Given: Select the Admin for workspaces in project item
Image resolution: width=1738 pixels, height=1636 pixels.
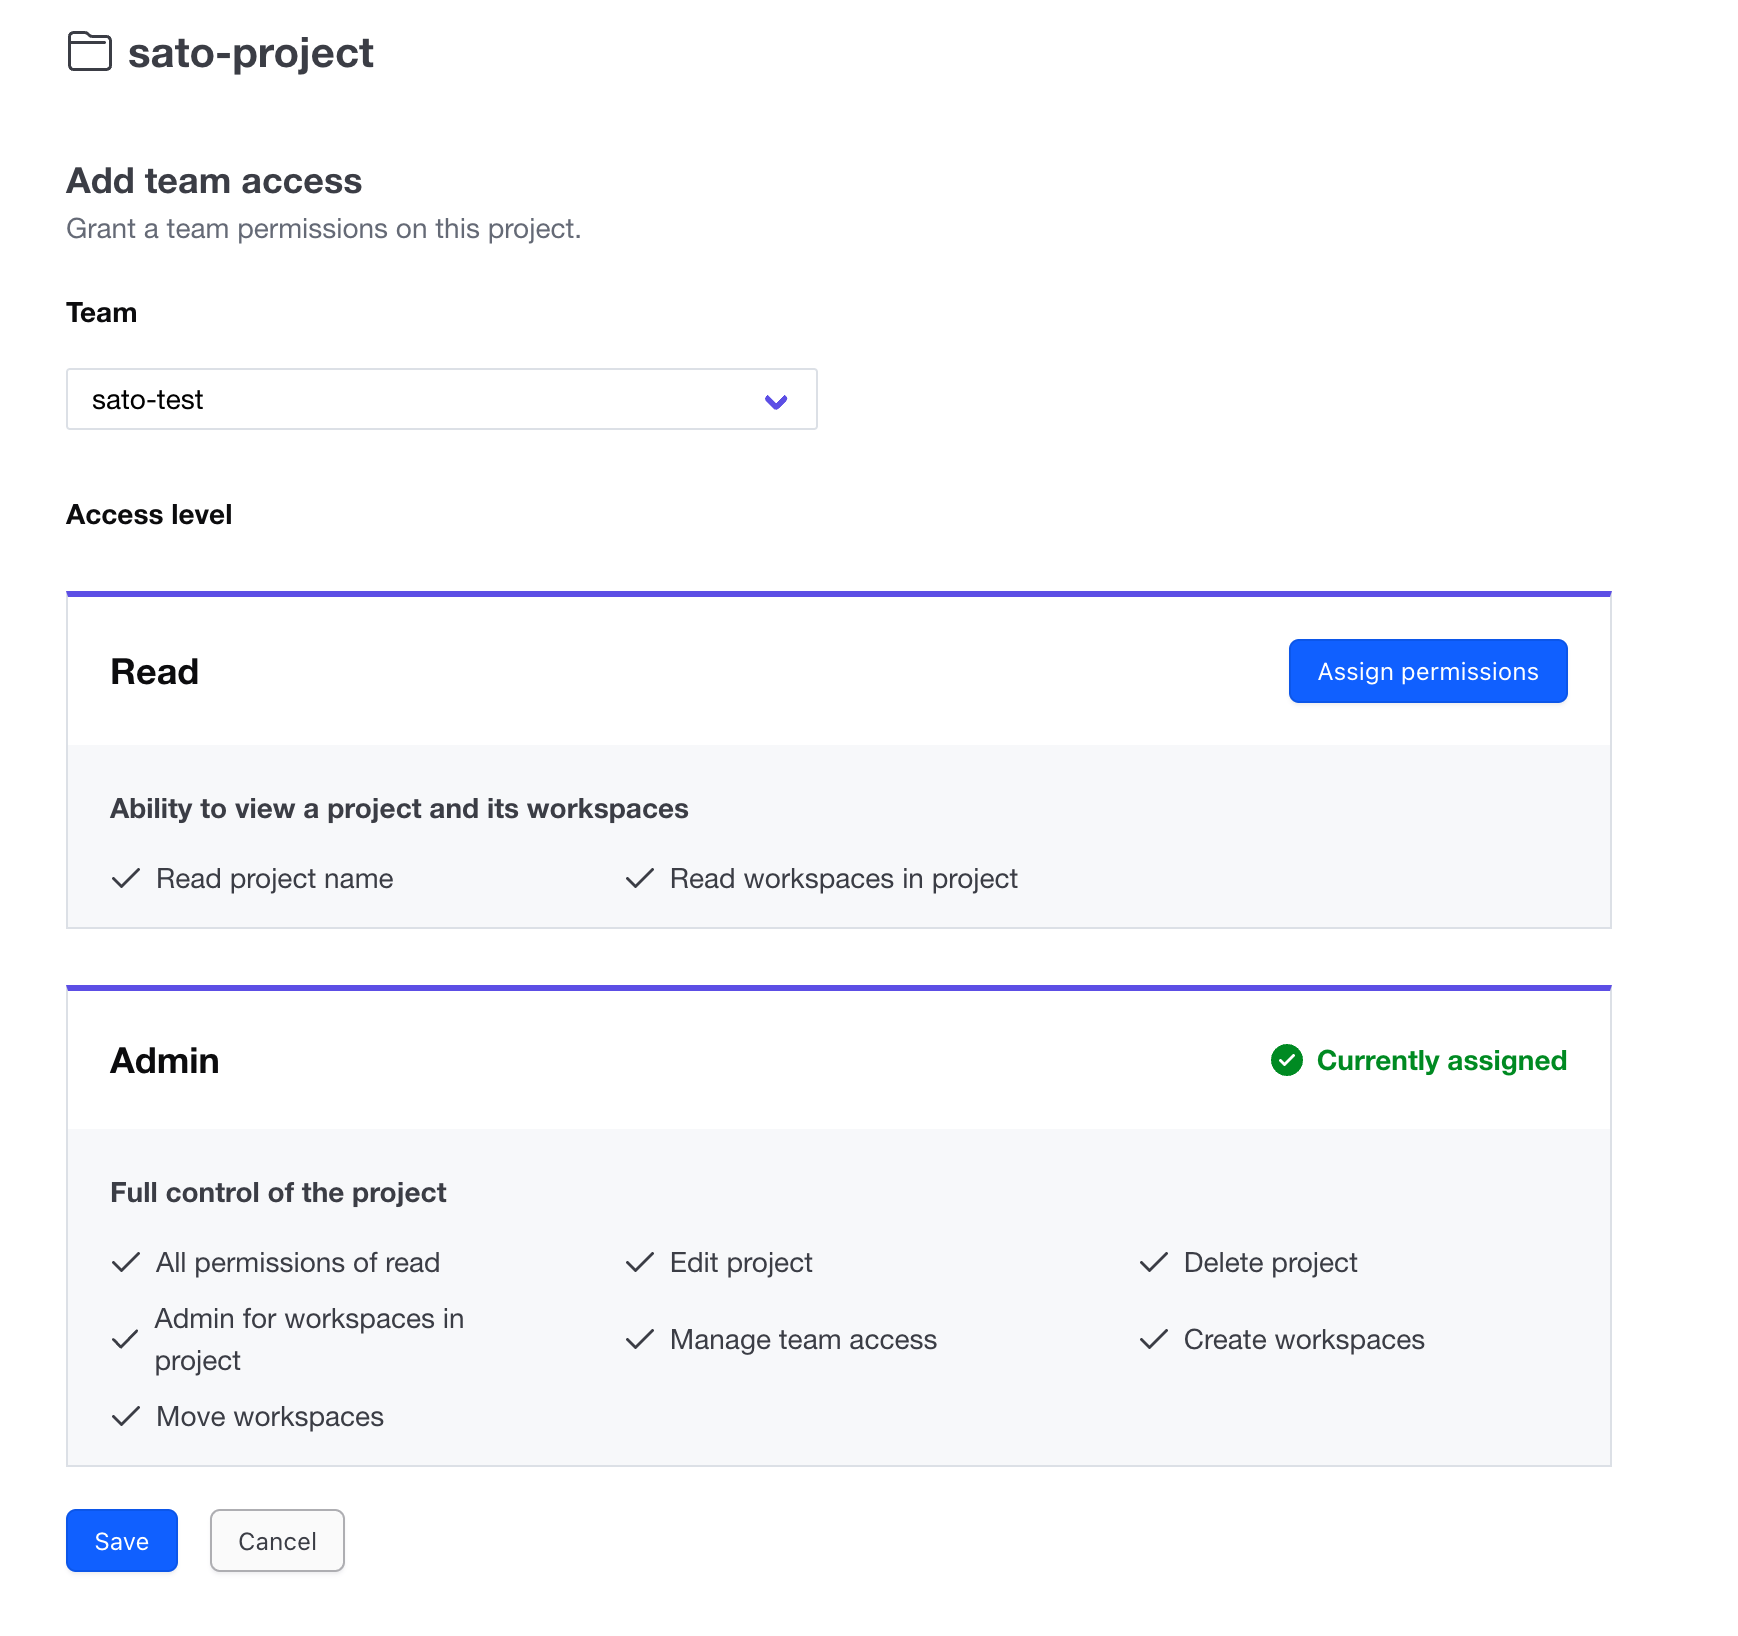Looking at the screenshot, I should (x=308, y=1339).
